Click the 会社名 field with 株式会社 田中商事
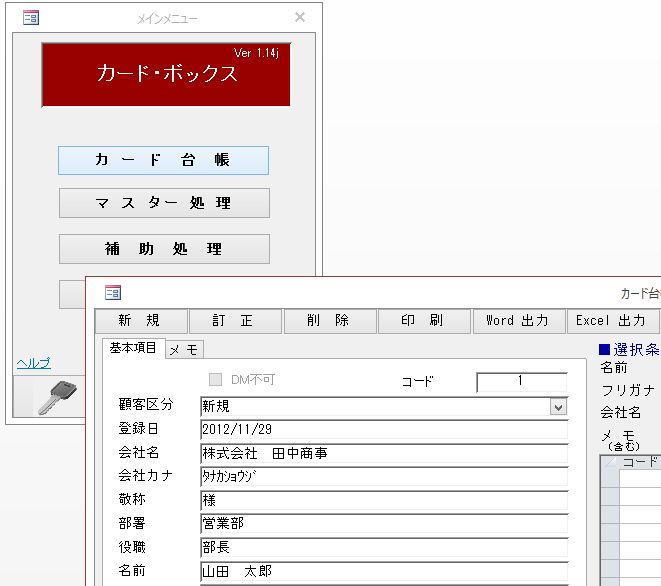 tap(384, 454)
